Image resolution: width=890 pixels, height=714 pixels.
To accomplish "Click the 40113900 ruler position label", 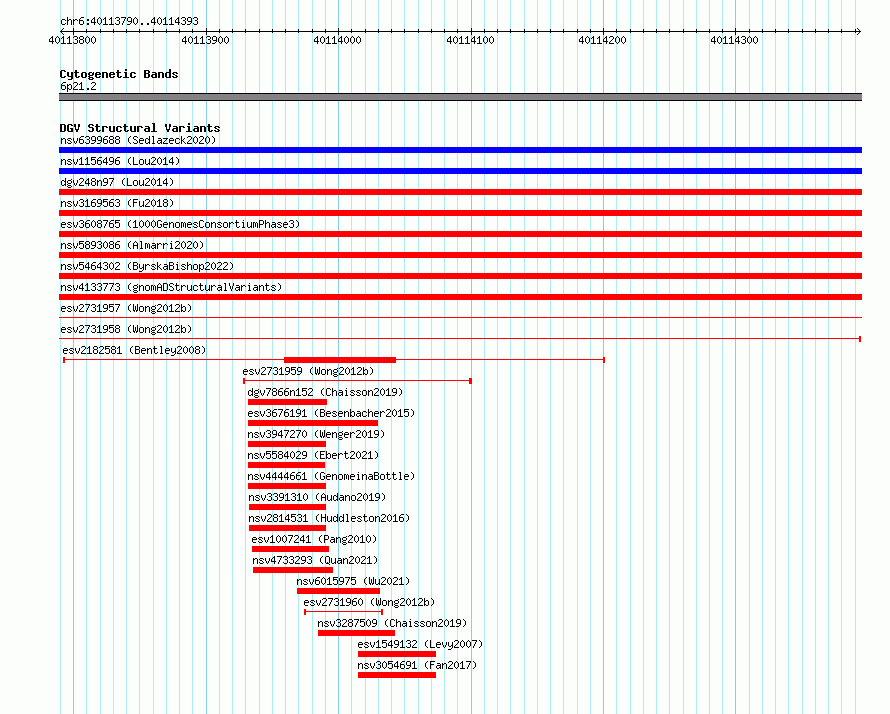I will click(x=205, y=40).
